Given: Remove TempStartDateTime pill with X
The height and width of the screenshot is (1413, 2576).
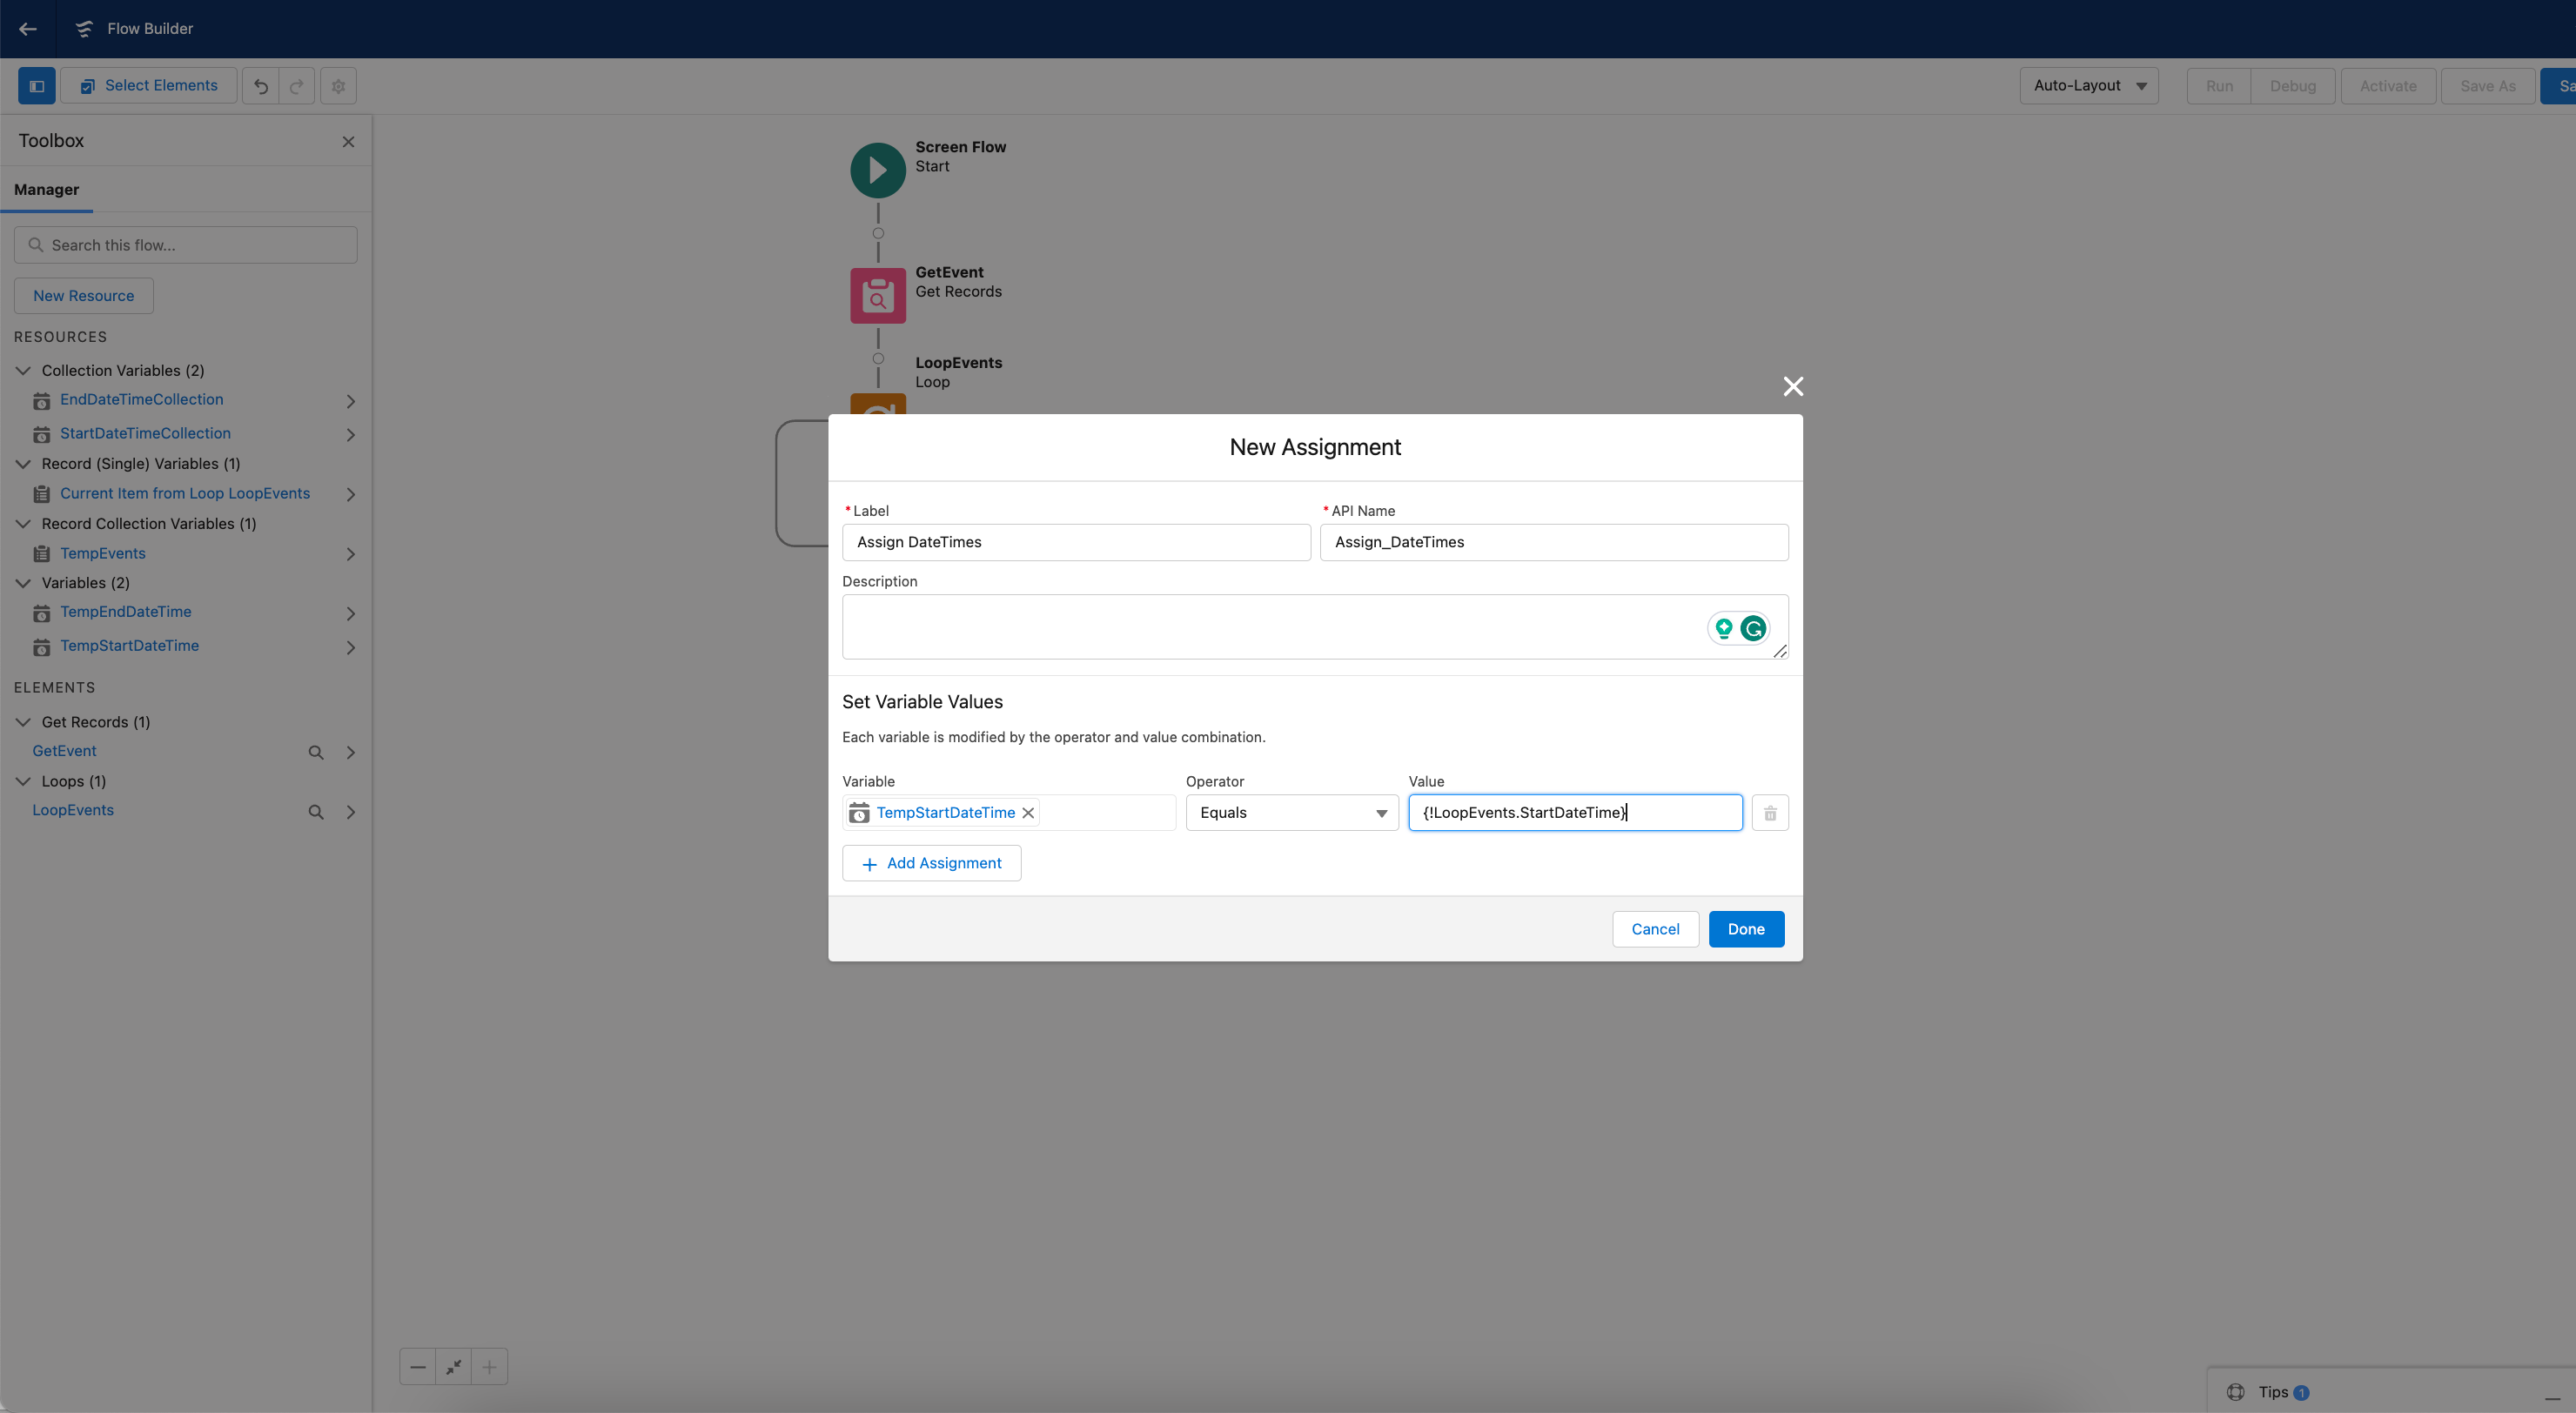Looking at the screenshot, I should pyautogui.click(x=1028, y=813).
